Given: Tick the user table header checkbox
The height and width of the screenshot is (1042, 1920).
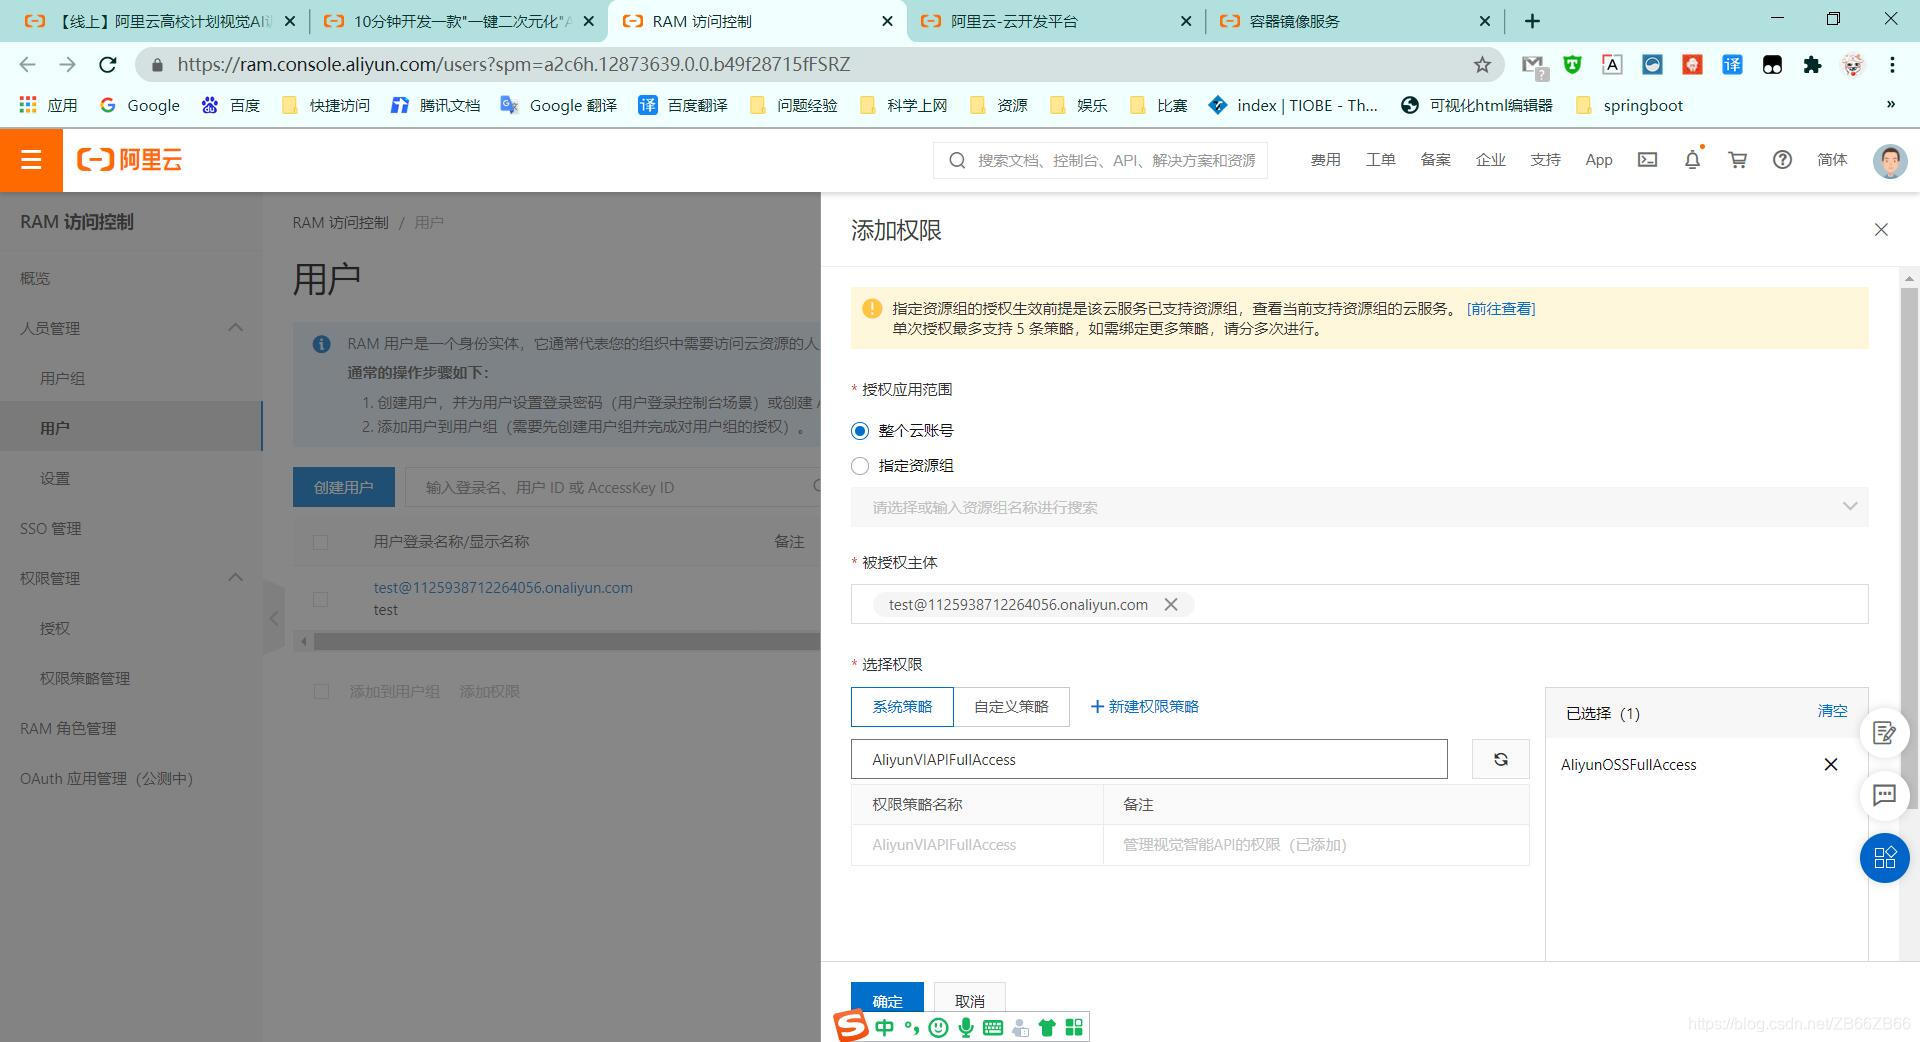Looking at the screenshot, I should 320,542.
